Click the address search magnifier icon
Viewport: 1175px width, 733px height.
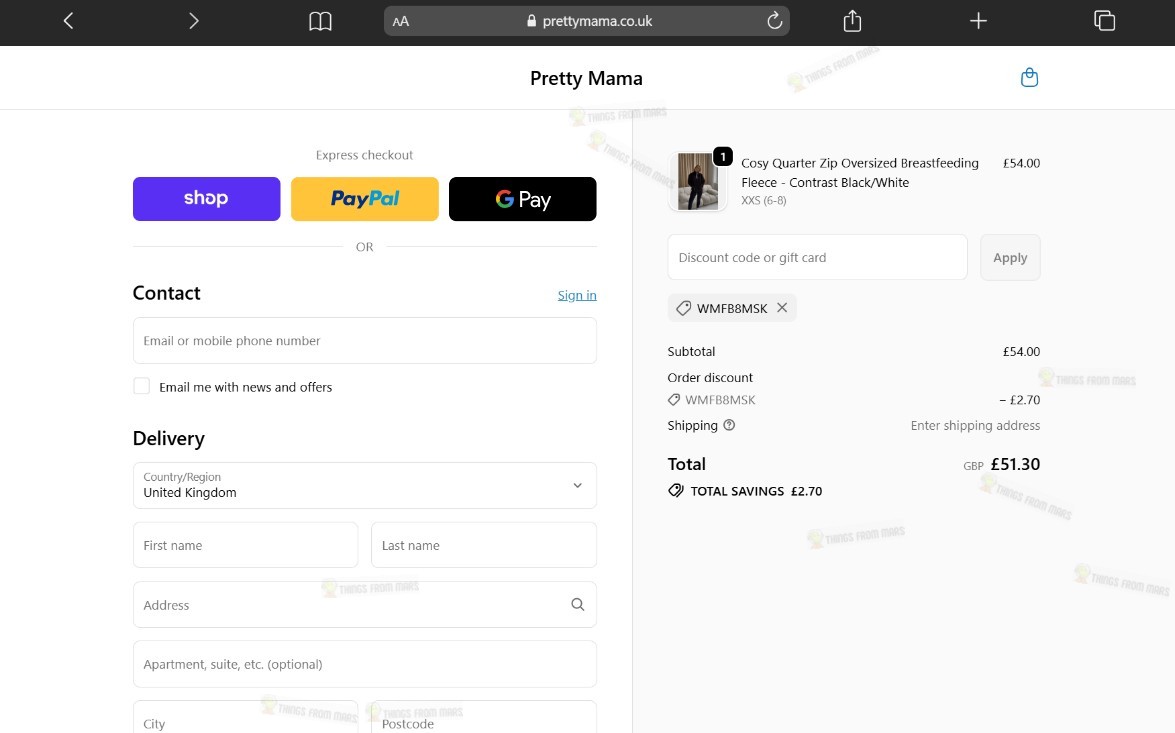click(577, 604)
